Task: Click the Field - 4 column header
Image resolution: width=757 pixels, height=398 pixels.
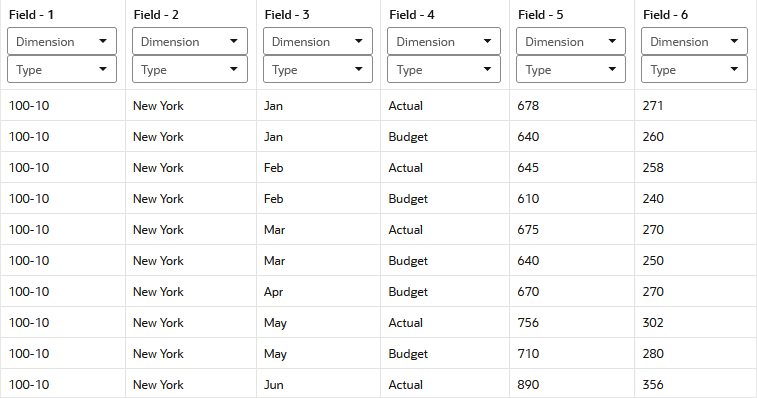Action: 412,15
